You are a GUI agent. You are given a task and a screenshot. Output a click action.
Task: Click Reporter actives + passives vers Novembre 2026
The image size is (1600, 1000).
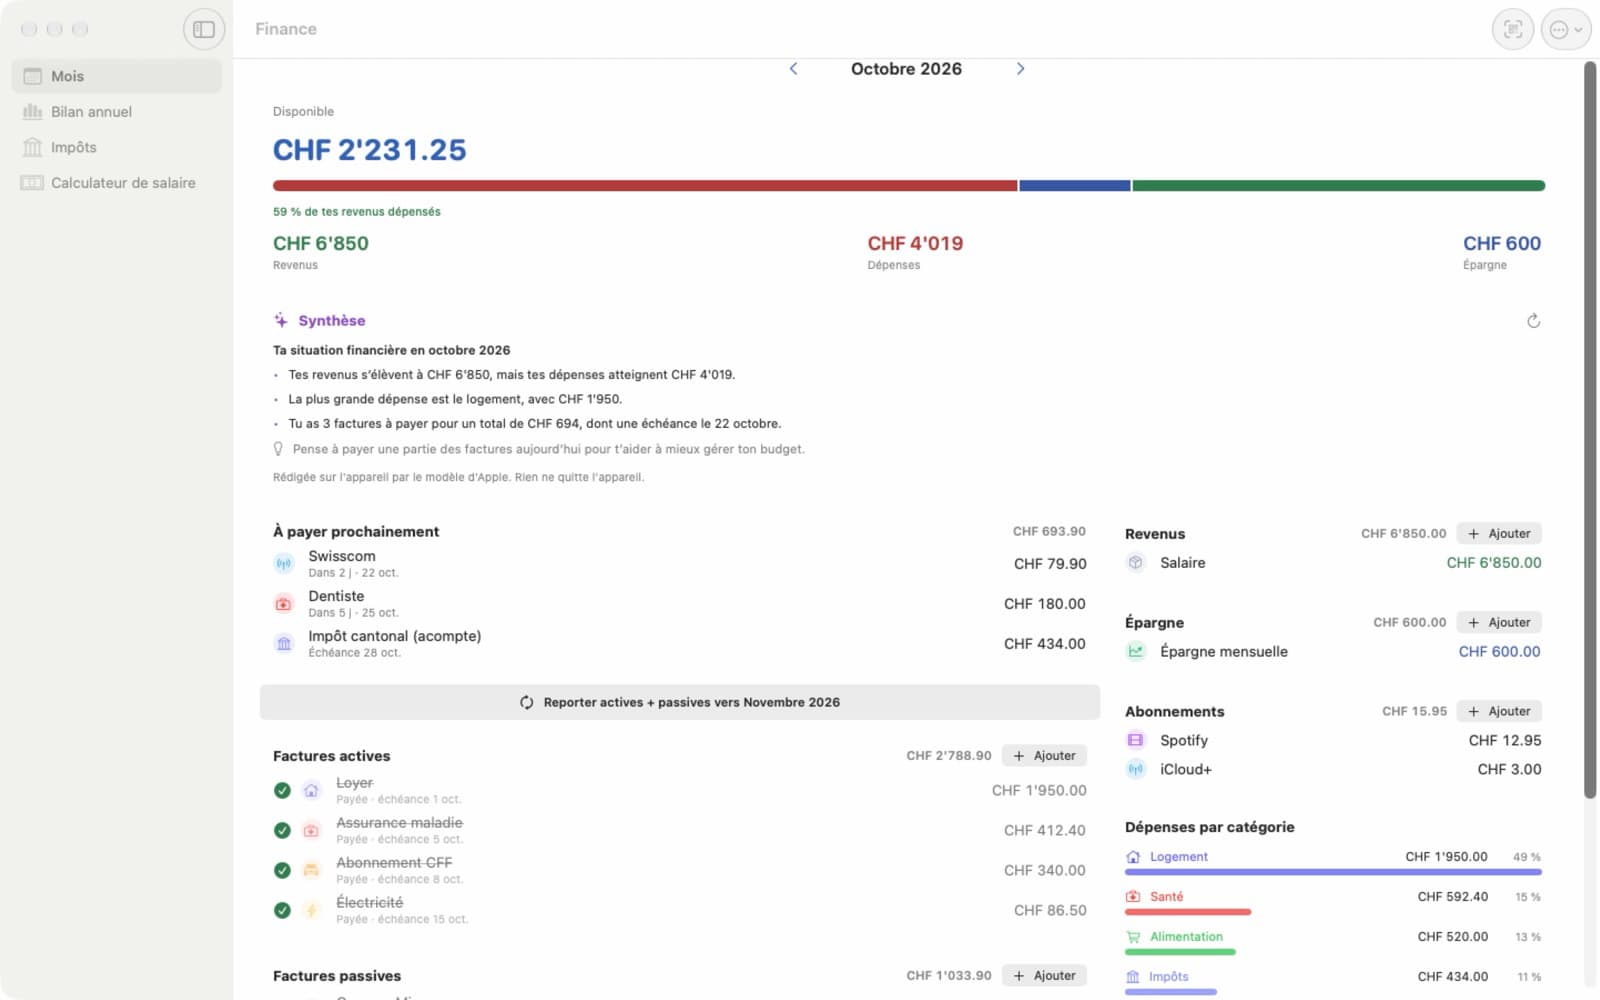[680, 702]
